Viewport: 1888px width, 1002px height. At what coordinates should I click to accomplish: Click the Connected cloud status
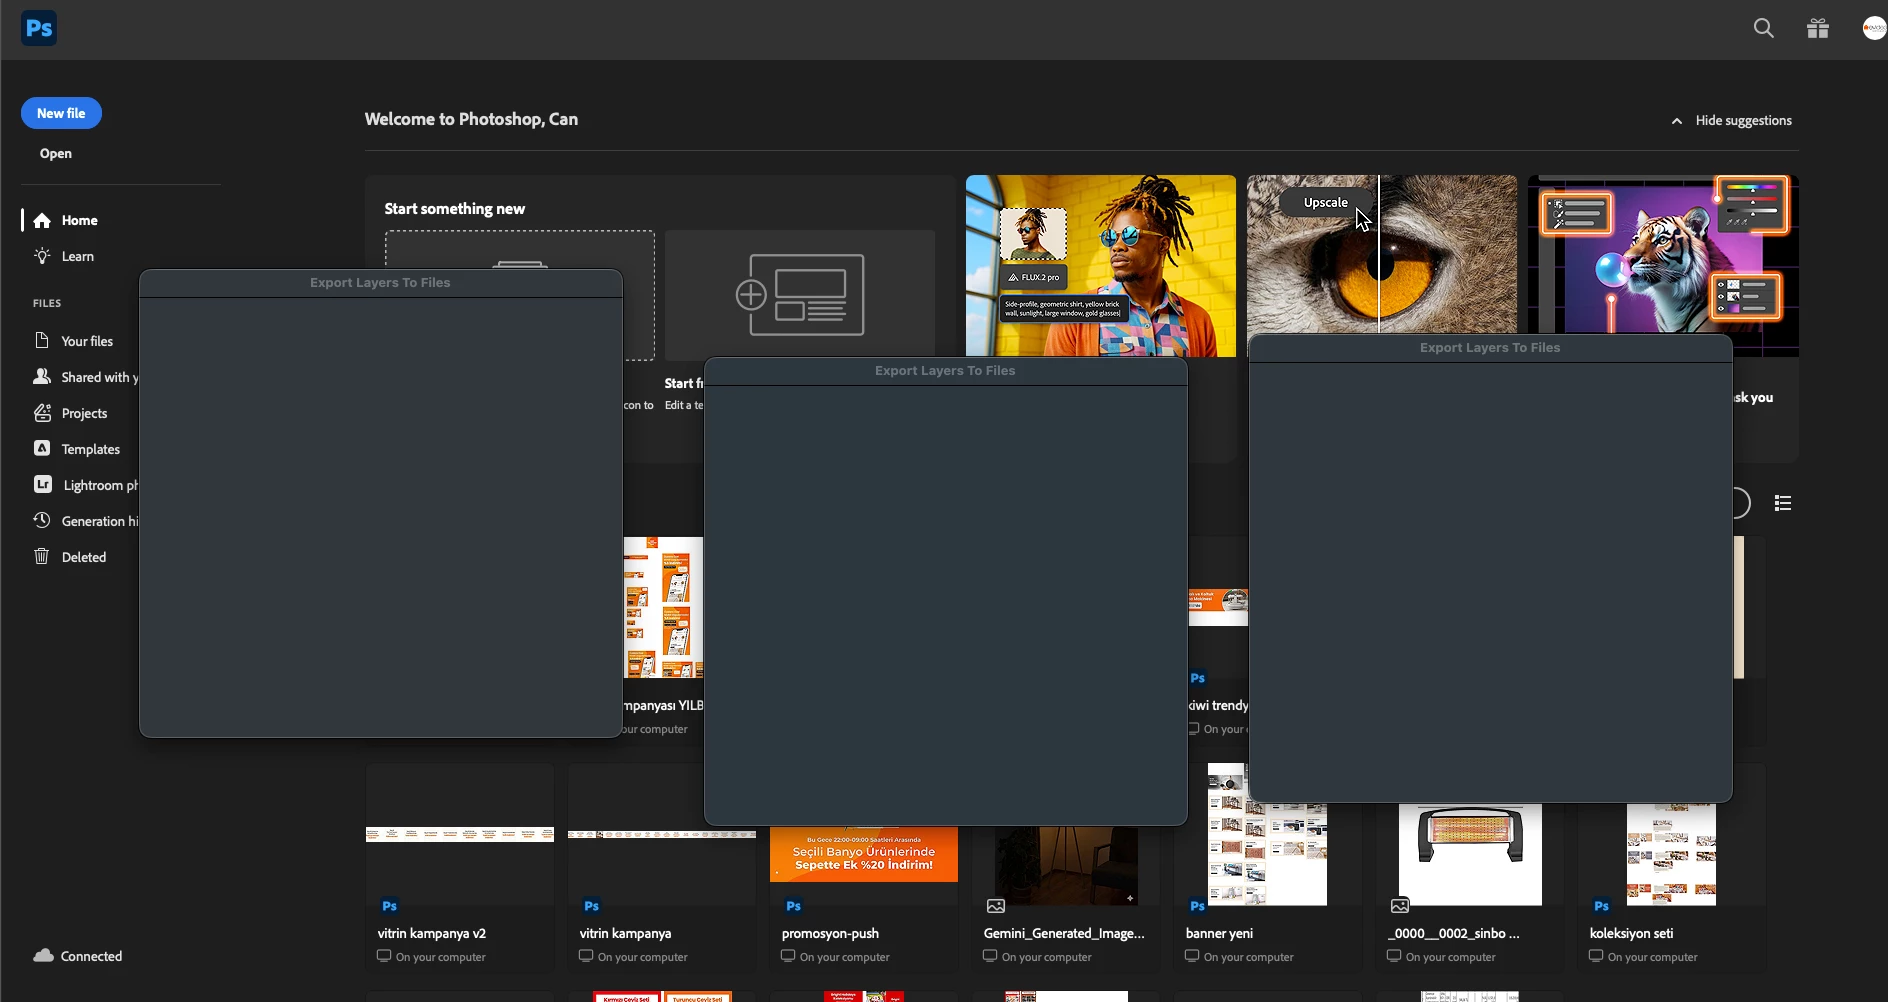pyautogui.click(x=78, y=956)
